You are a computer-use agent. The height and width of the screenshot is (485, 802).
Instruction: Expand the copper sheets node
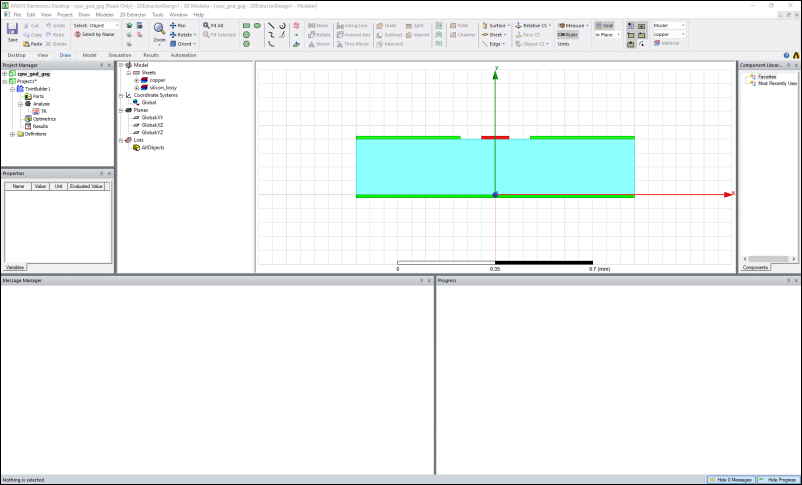(x=137, y=80)
